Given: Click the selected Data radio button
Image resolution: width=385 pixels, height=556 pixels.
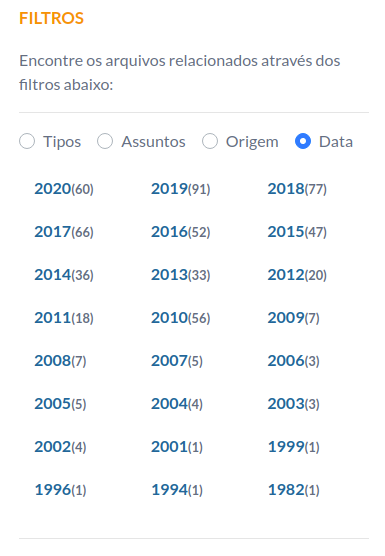Looking at the screenshot, I should pyautogui.click(x=303, y=141).
